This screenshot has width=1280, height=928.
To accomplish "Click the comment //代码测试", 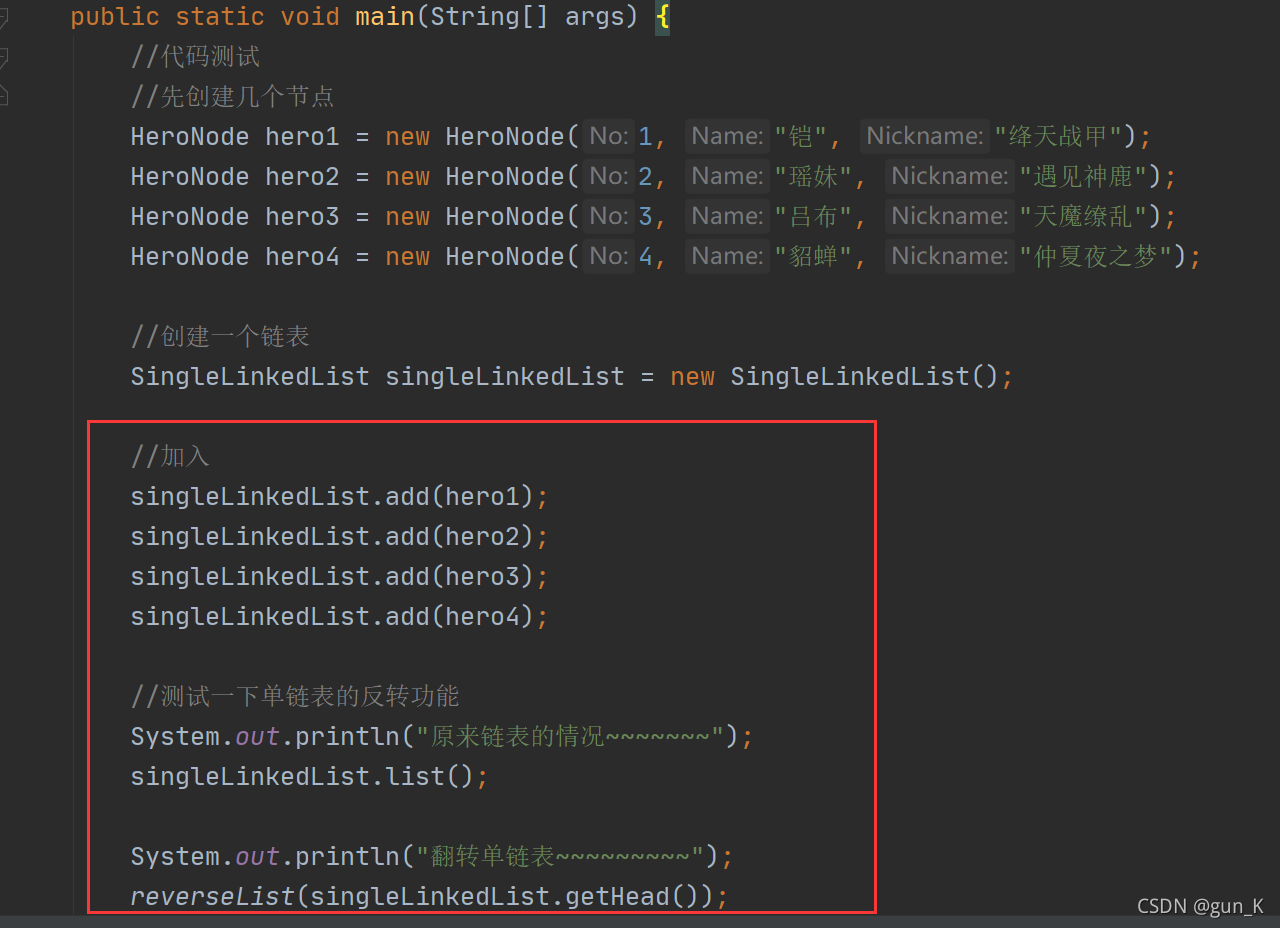I will tap(196, 57).
